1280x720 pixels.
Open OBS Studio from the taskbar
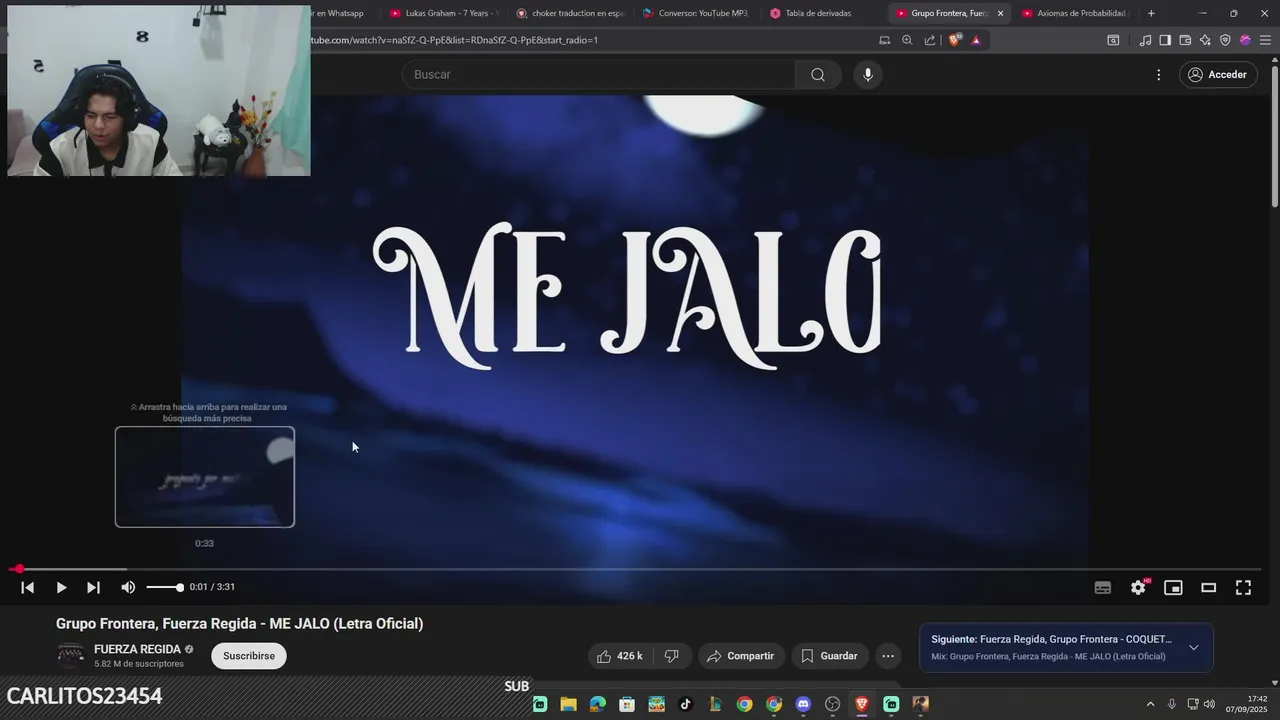coord(832,704)
